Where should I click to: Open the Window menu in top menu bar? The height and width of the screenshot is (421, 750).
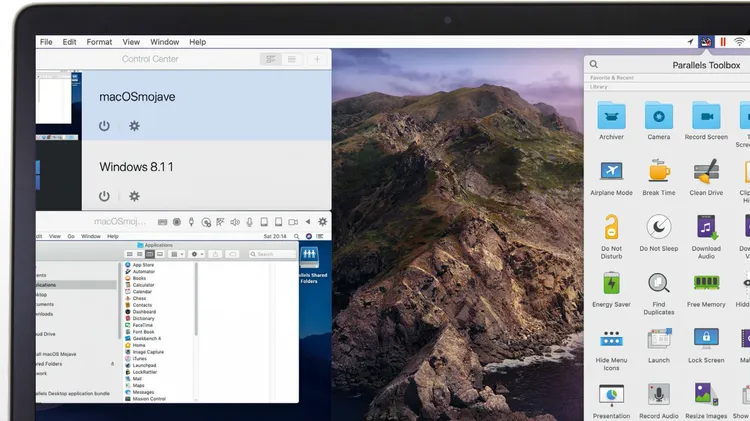coord(164,42)
